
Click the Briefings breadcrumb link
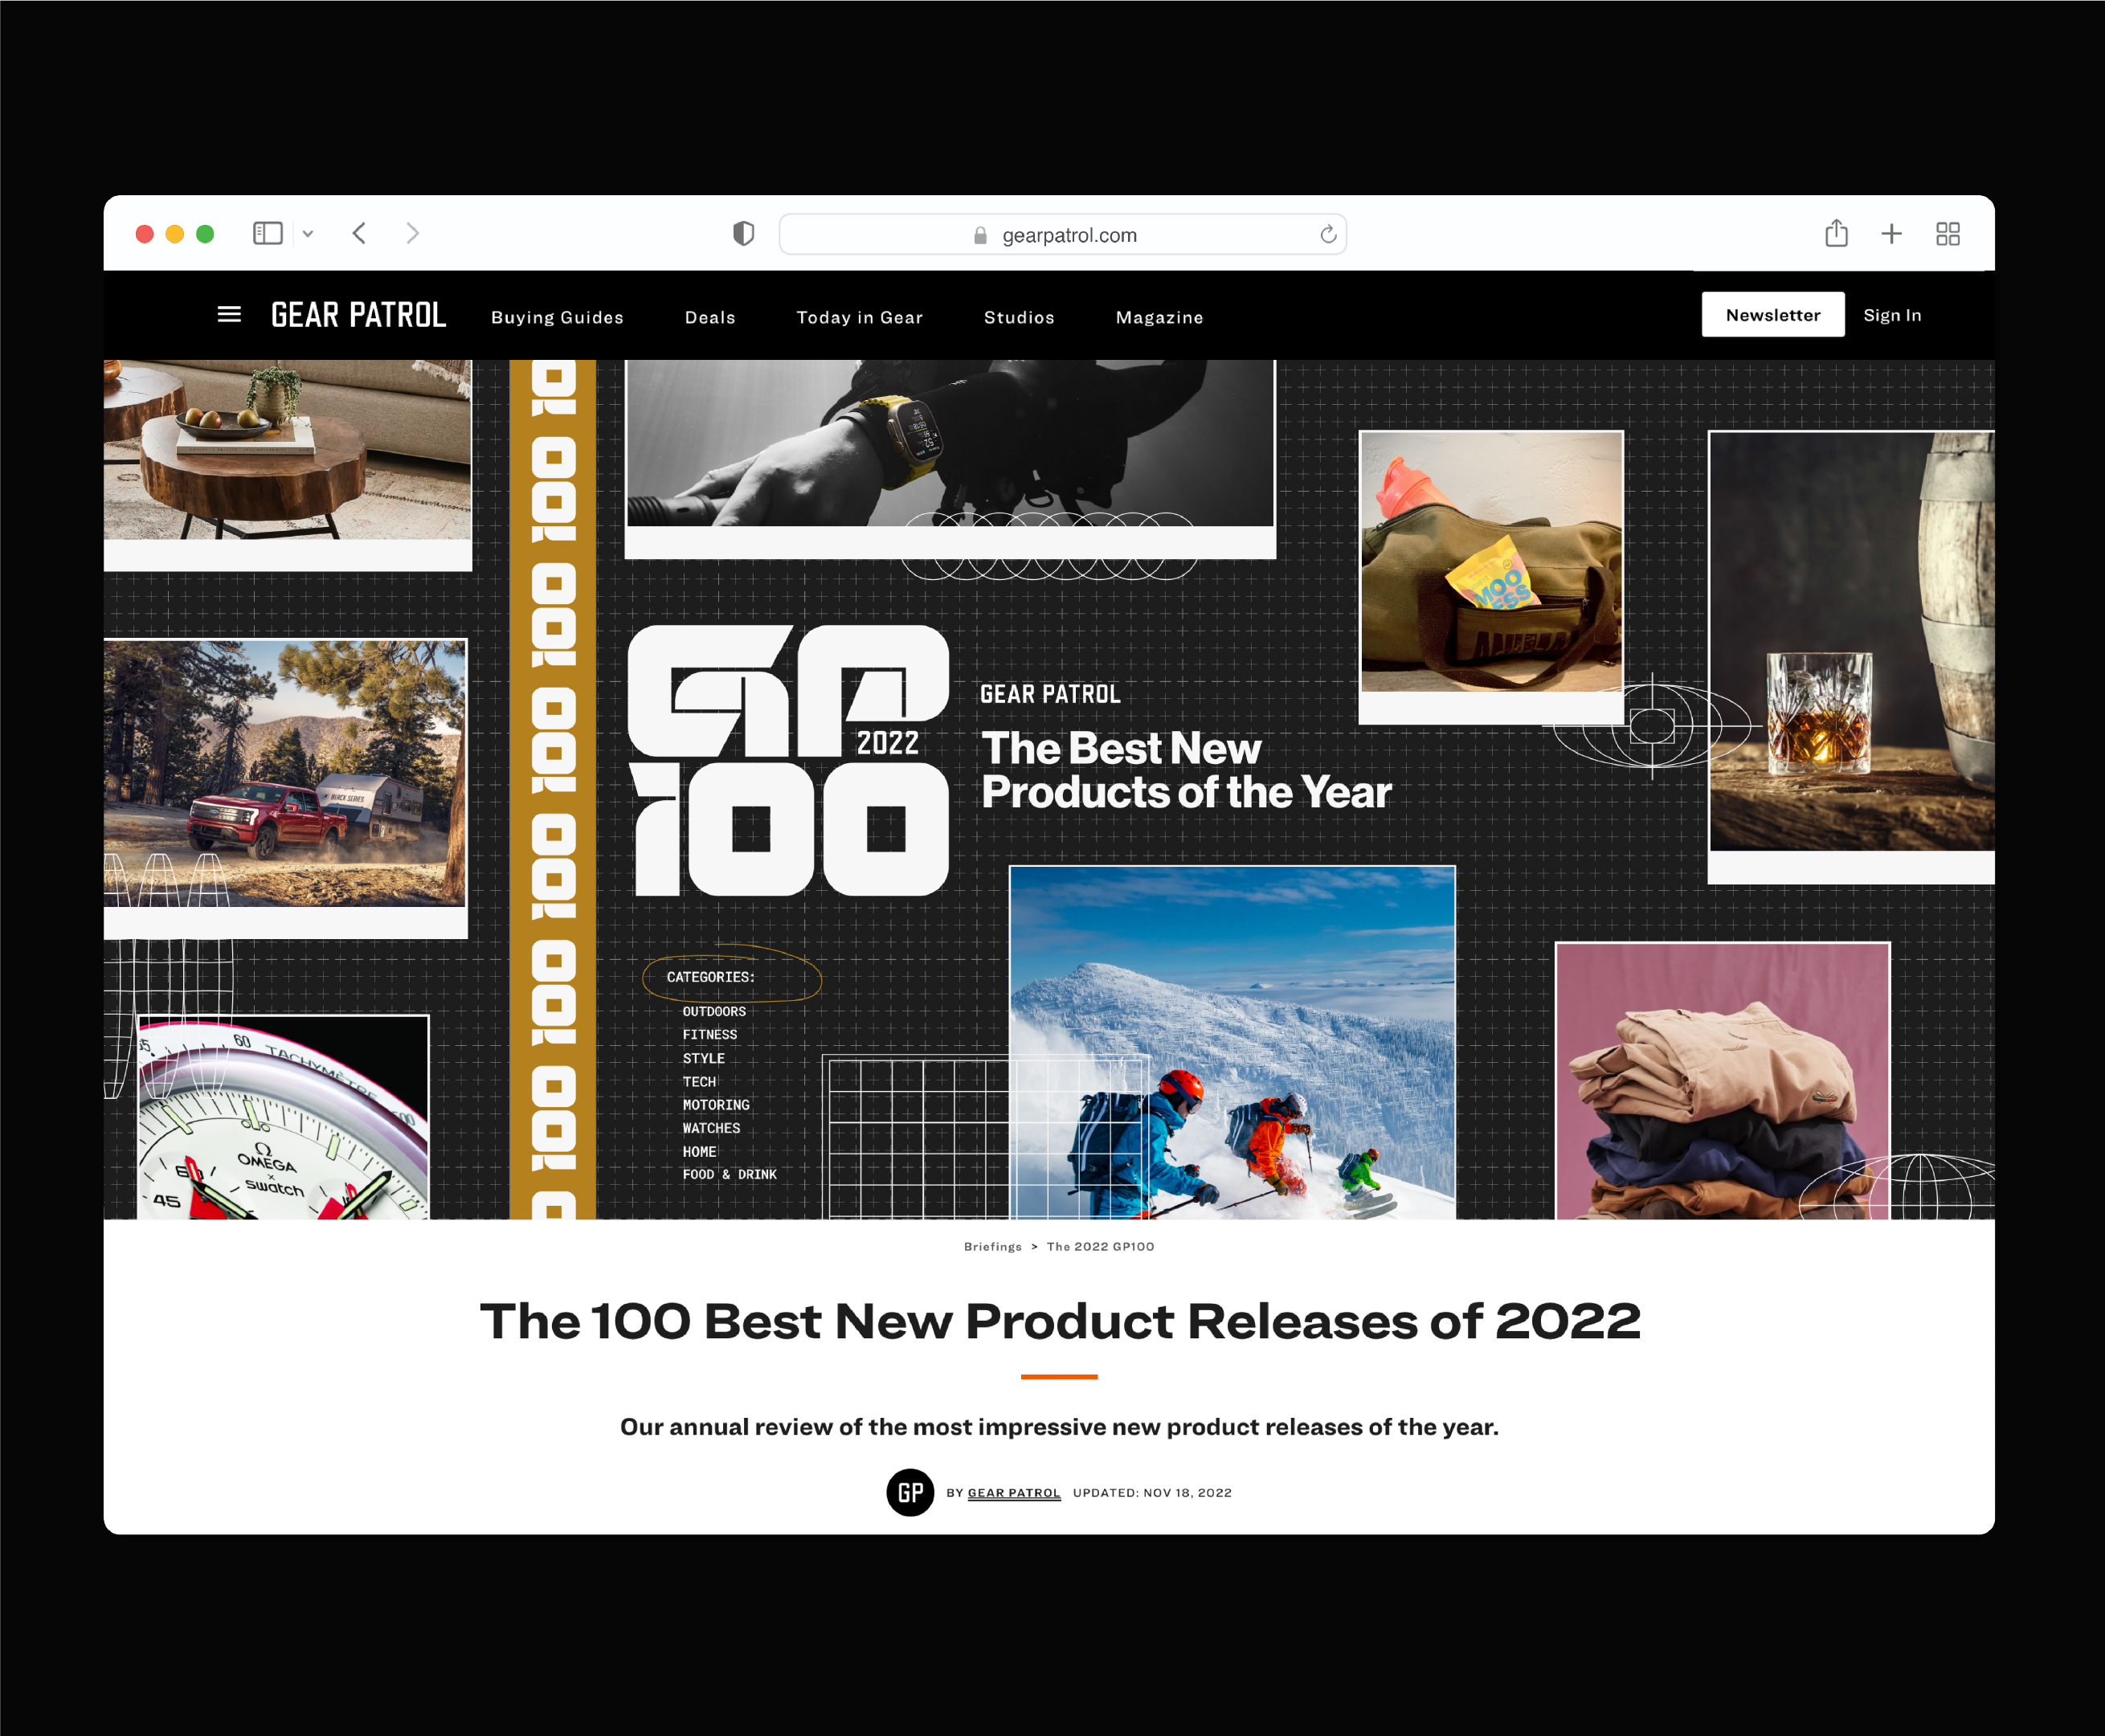[x=992, y=1246]
